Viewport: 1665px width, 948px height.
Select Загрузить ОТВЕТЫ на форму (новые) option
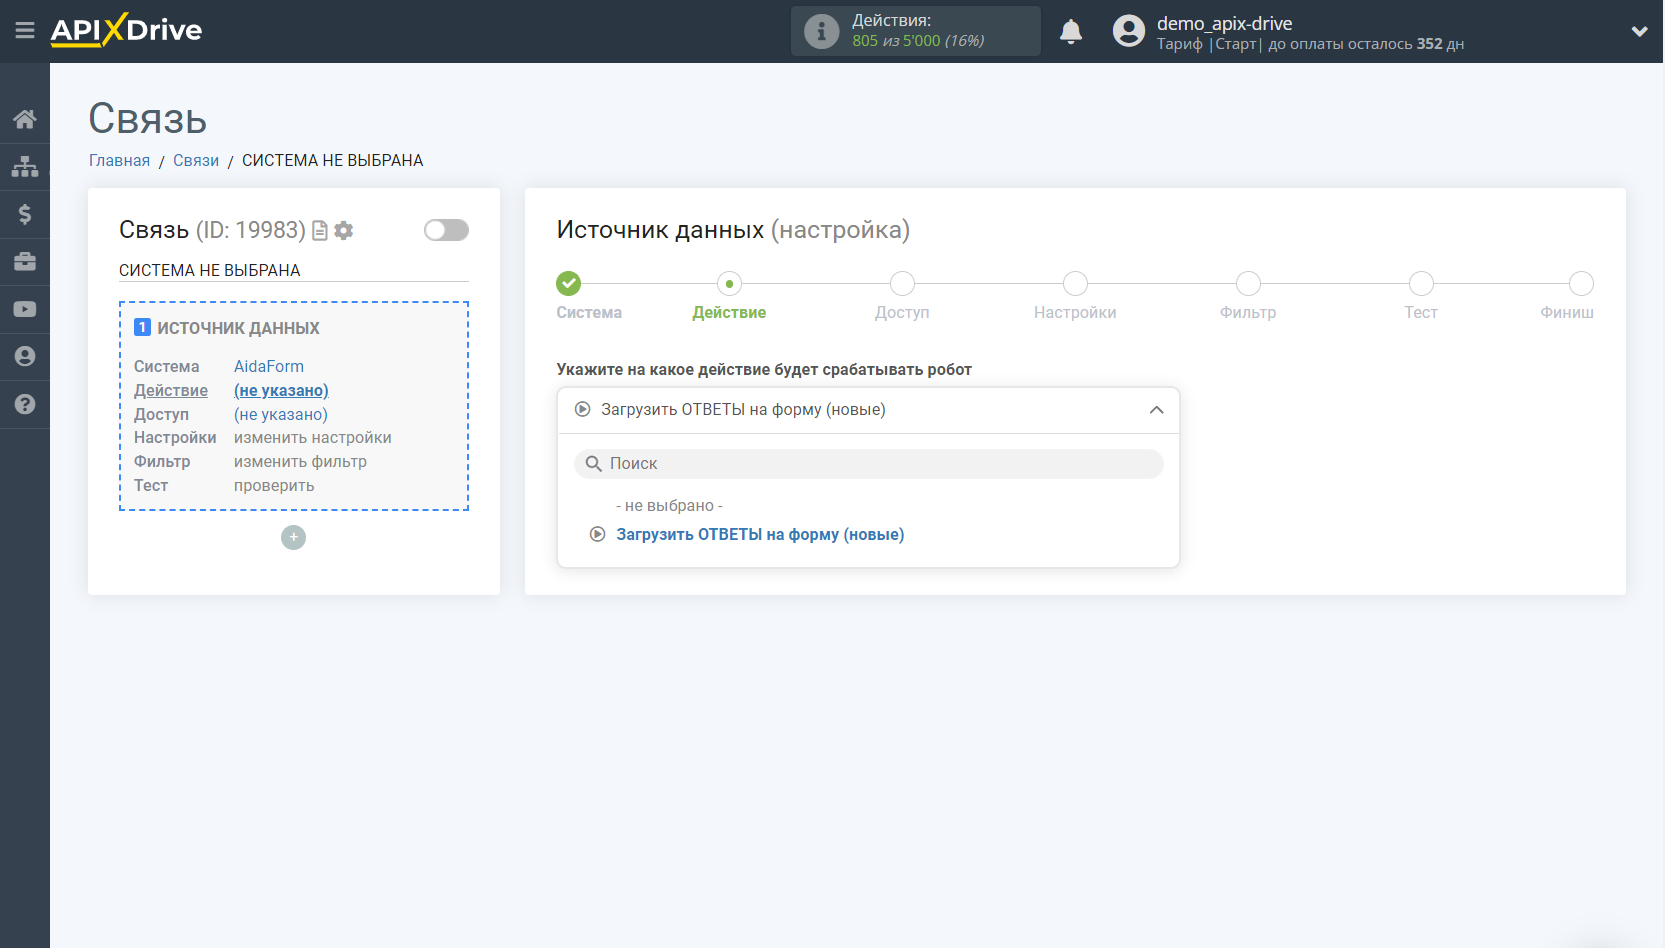(760, 535)
